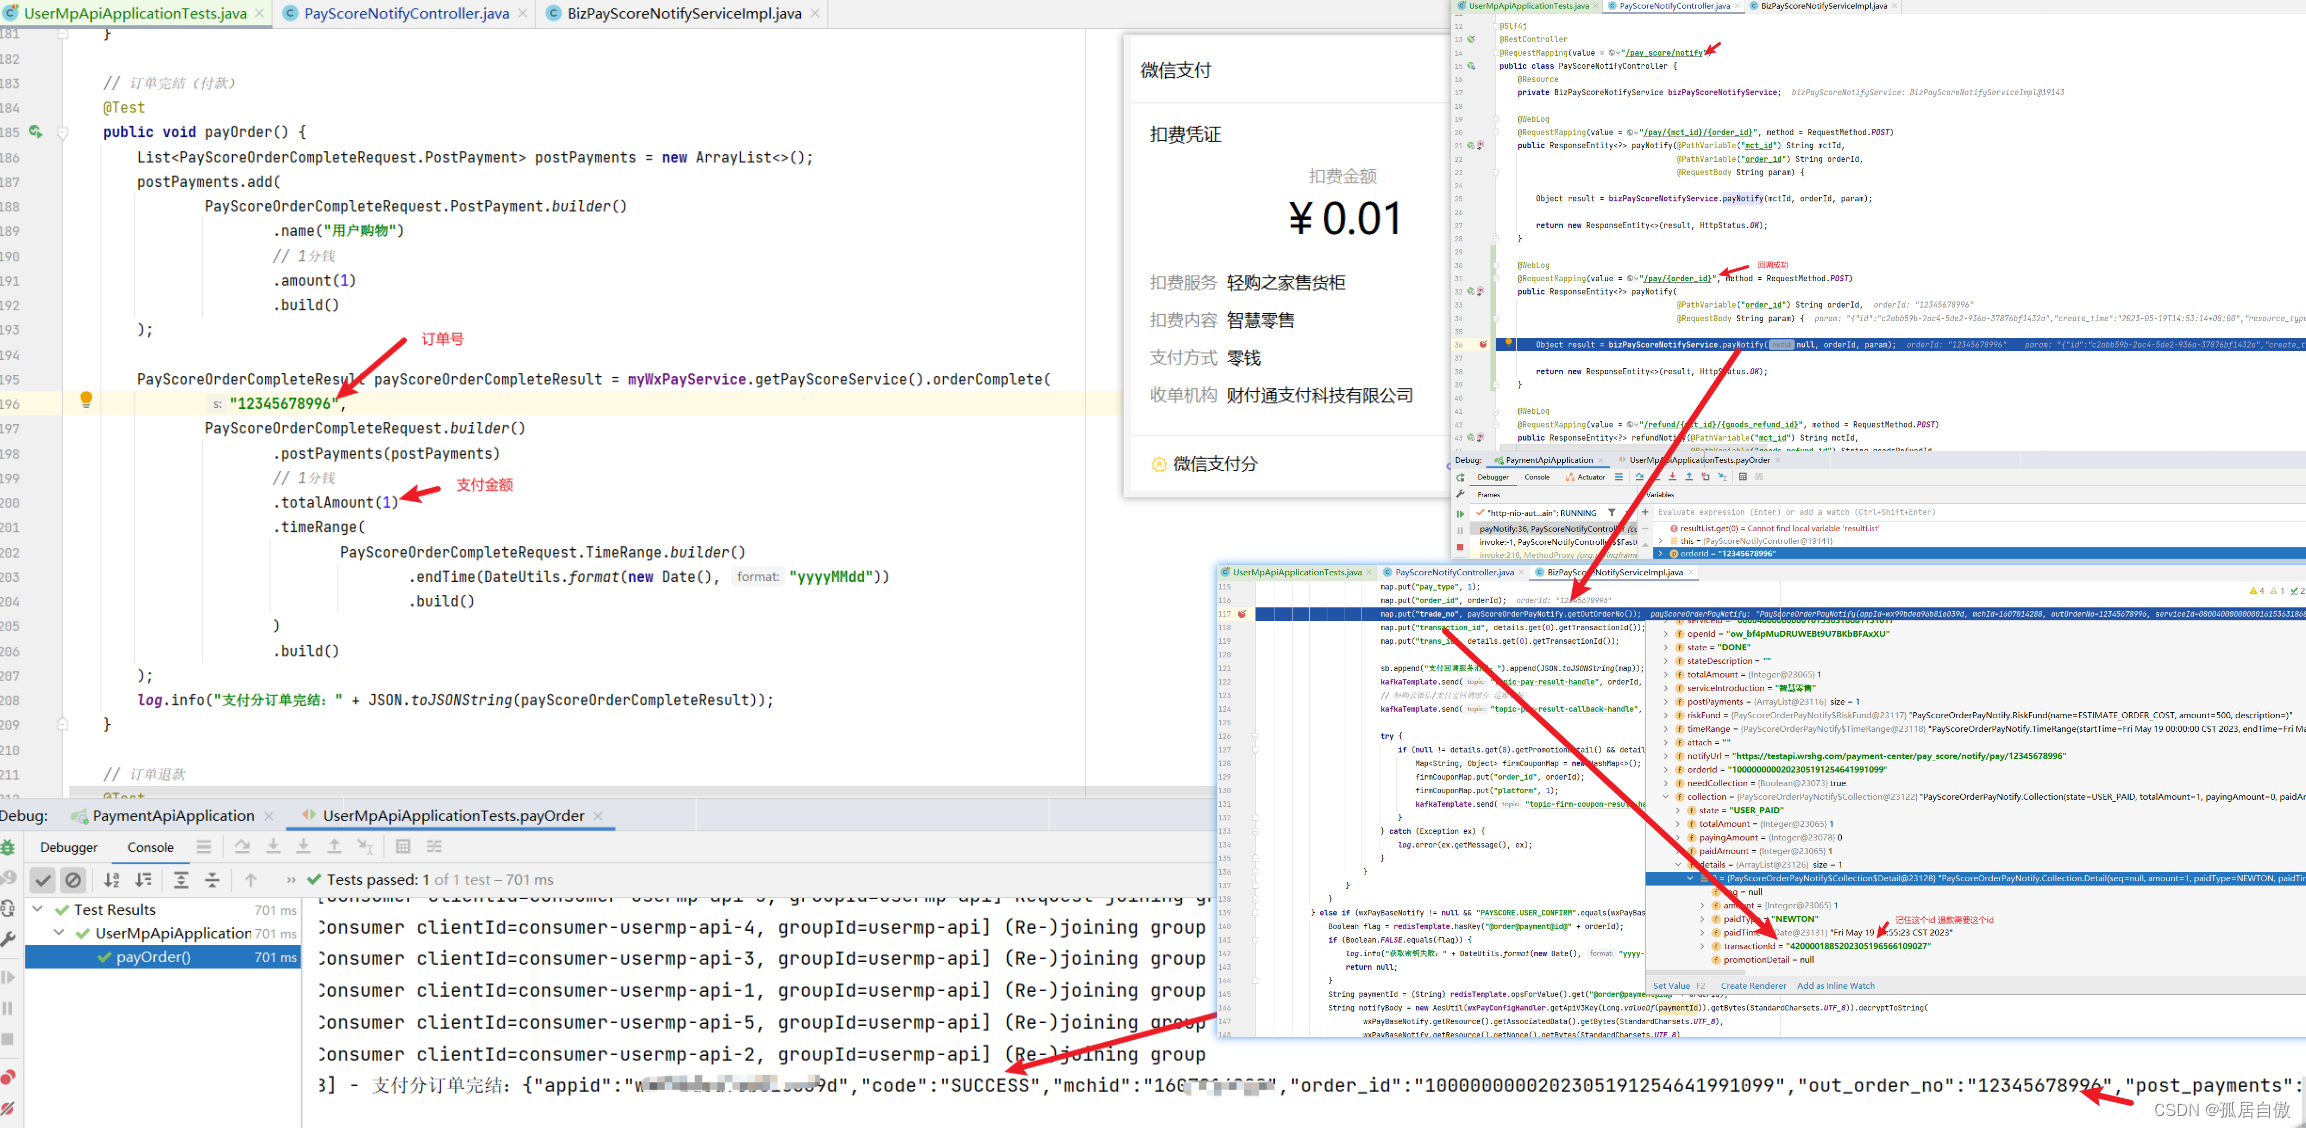The width and height of the screenshot is (2306, 1128).
Task: Click run test gutter icon beside payOrder
Action: click(x=36, y=132)
